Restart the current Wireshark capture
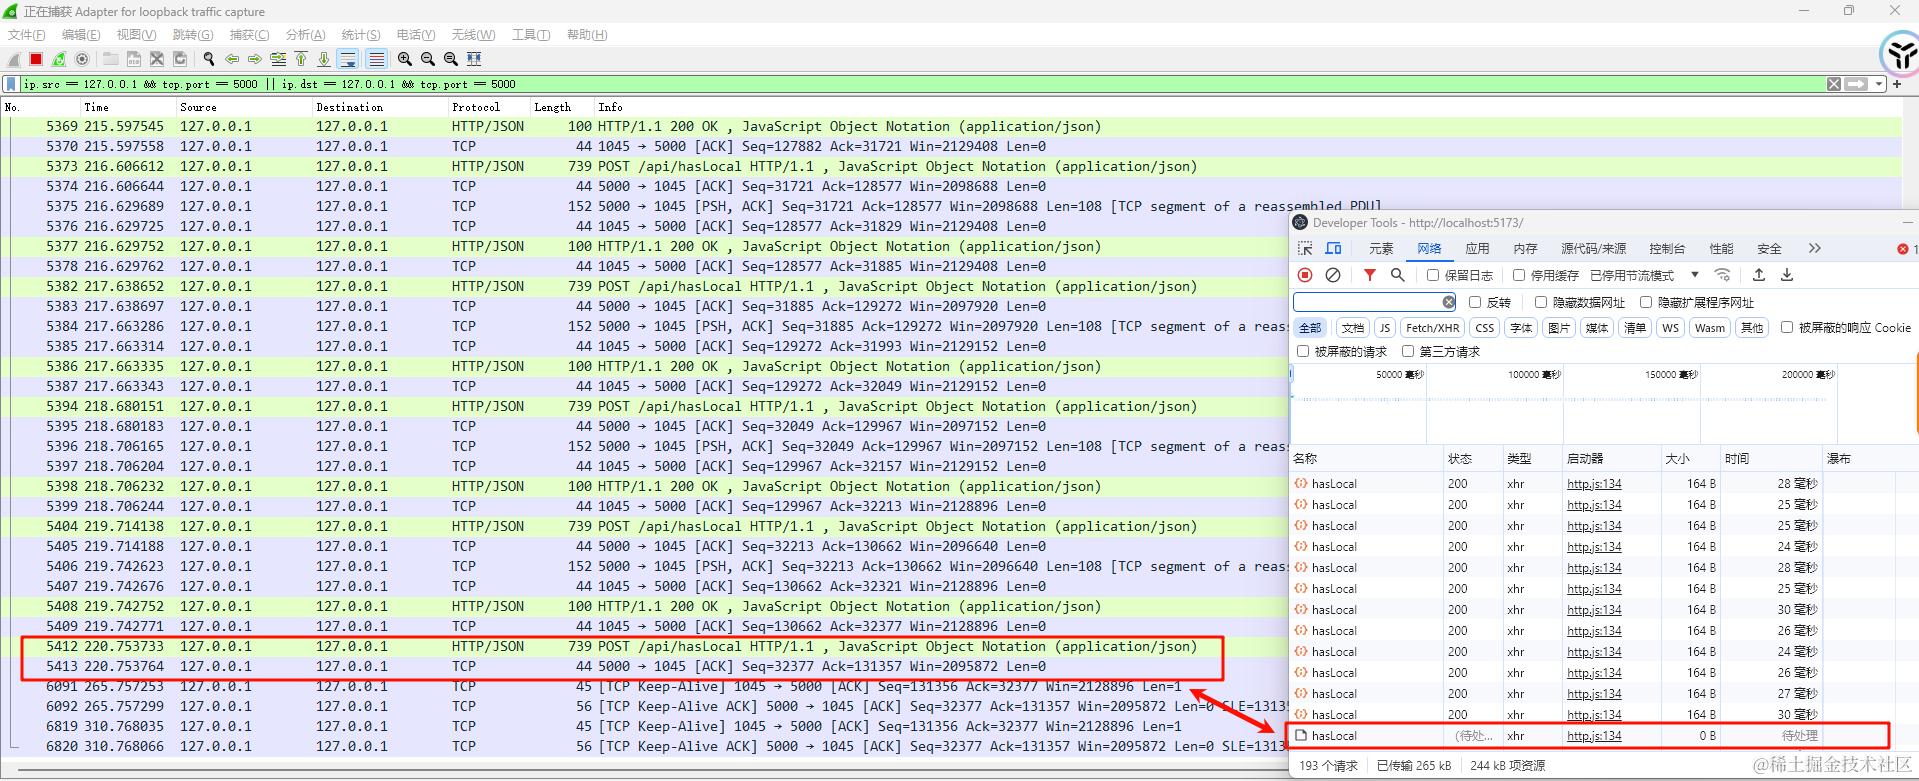The width and height of the screenshot is (1919, 781). coord(59,59)
